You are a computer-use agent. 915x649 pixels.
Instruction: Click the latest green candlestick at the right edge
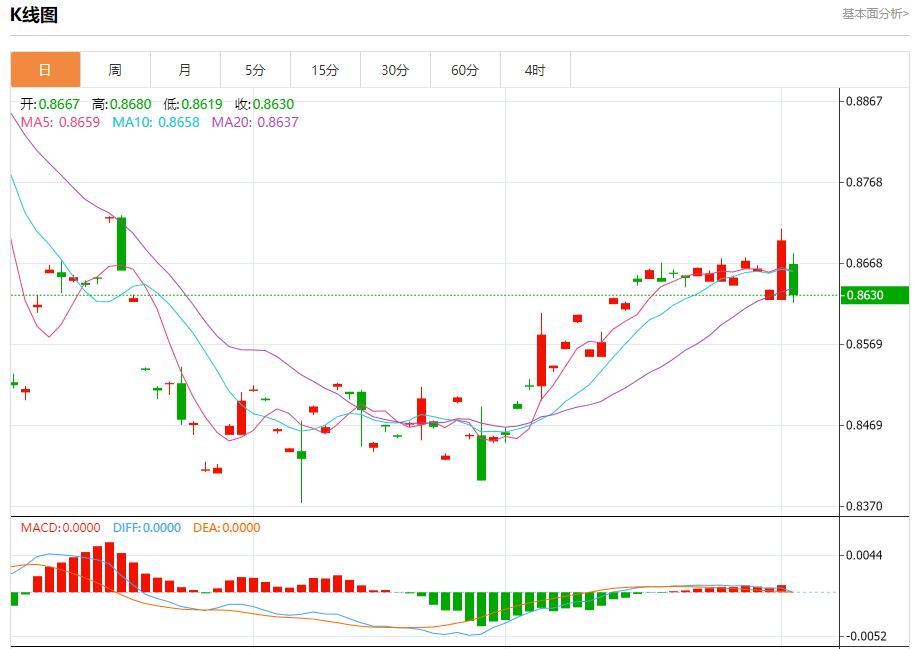click(794, 279)
